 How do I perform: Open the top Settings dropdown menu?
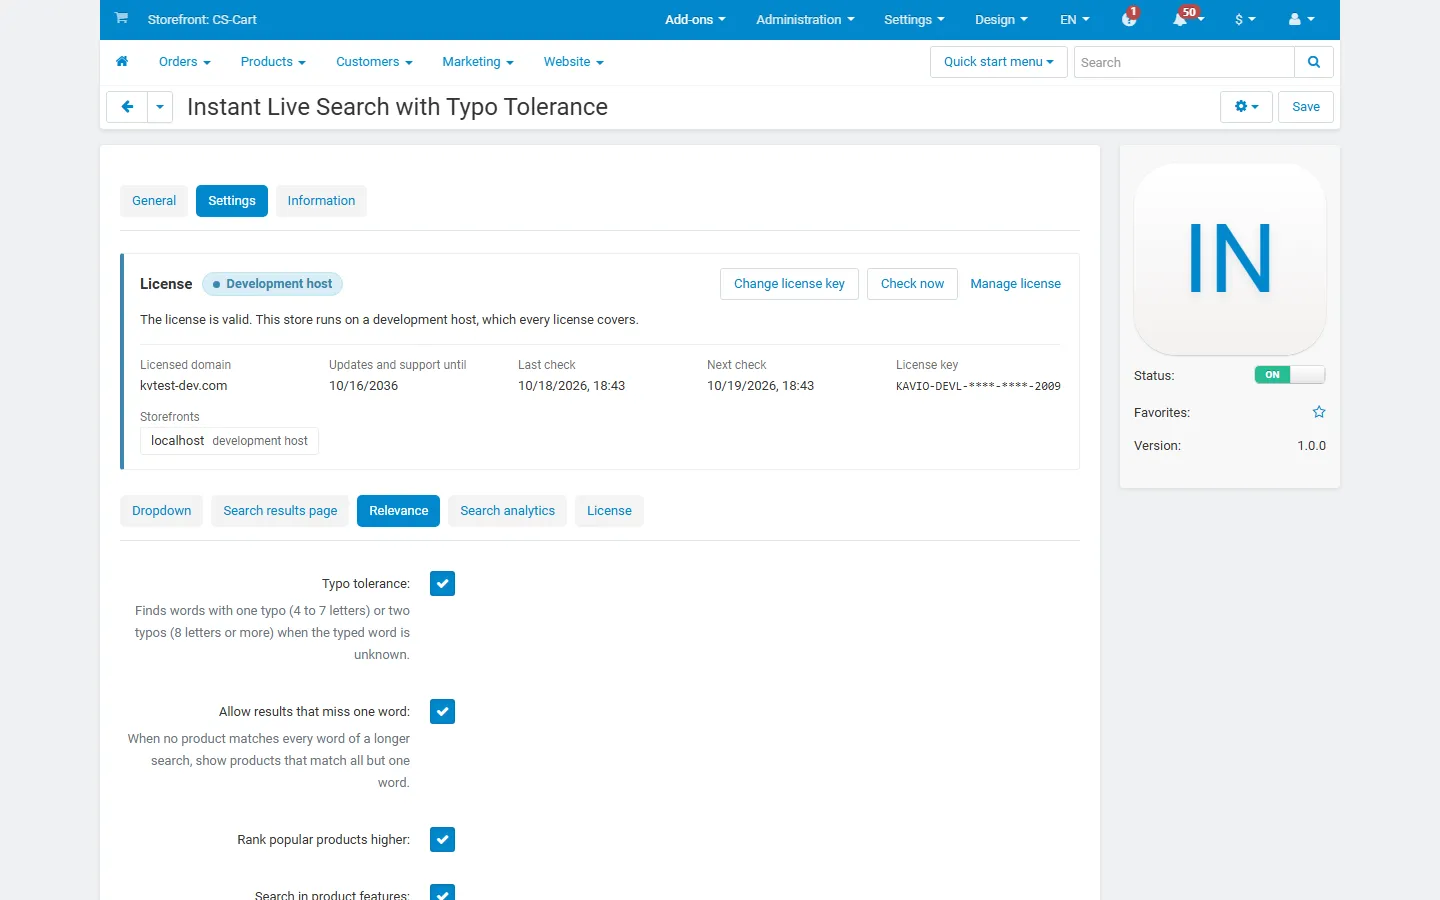pos(914,19)
